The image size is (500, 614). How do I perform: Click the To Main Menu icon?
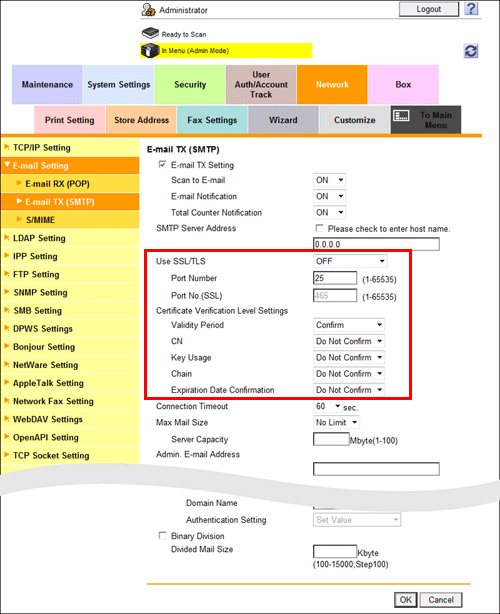(x=402, y=115)
